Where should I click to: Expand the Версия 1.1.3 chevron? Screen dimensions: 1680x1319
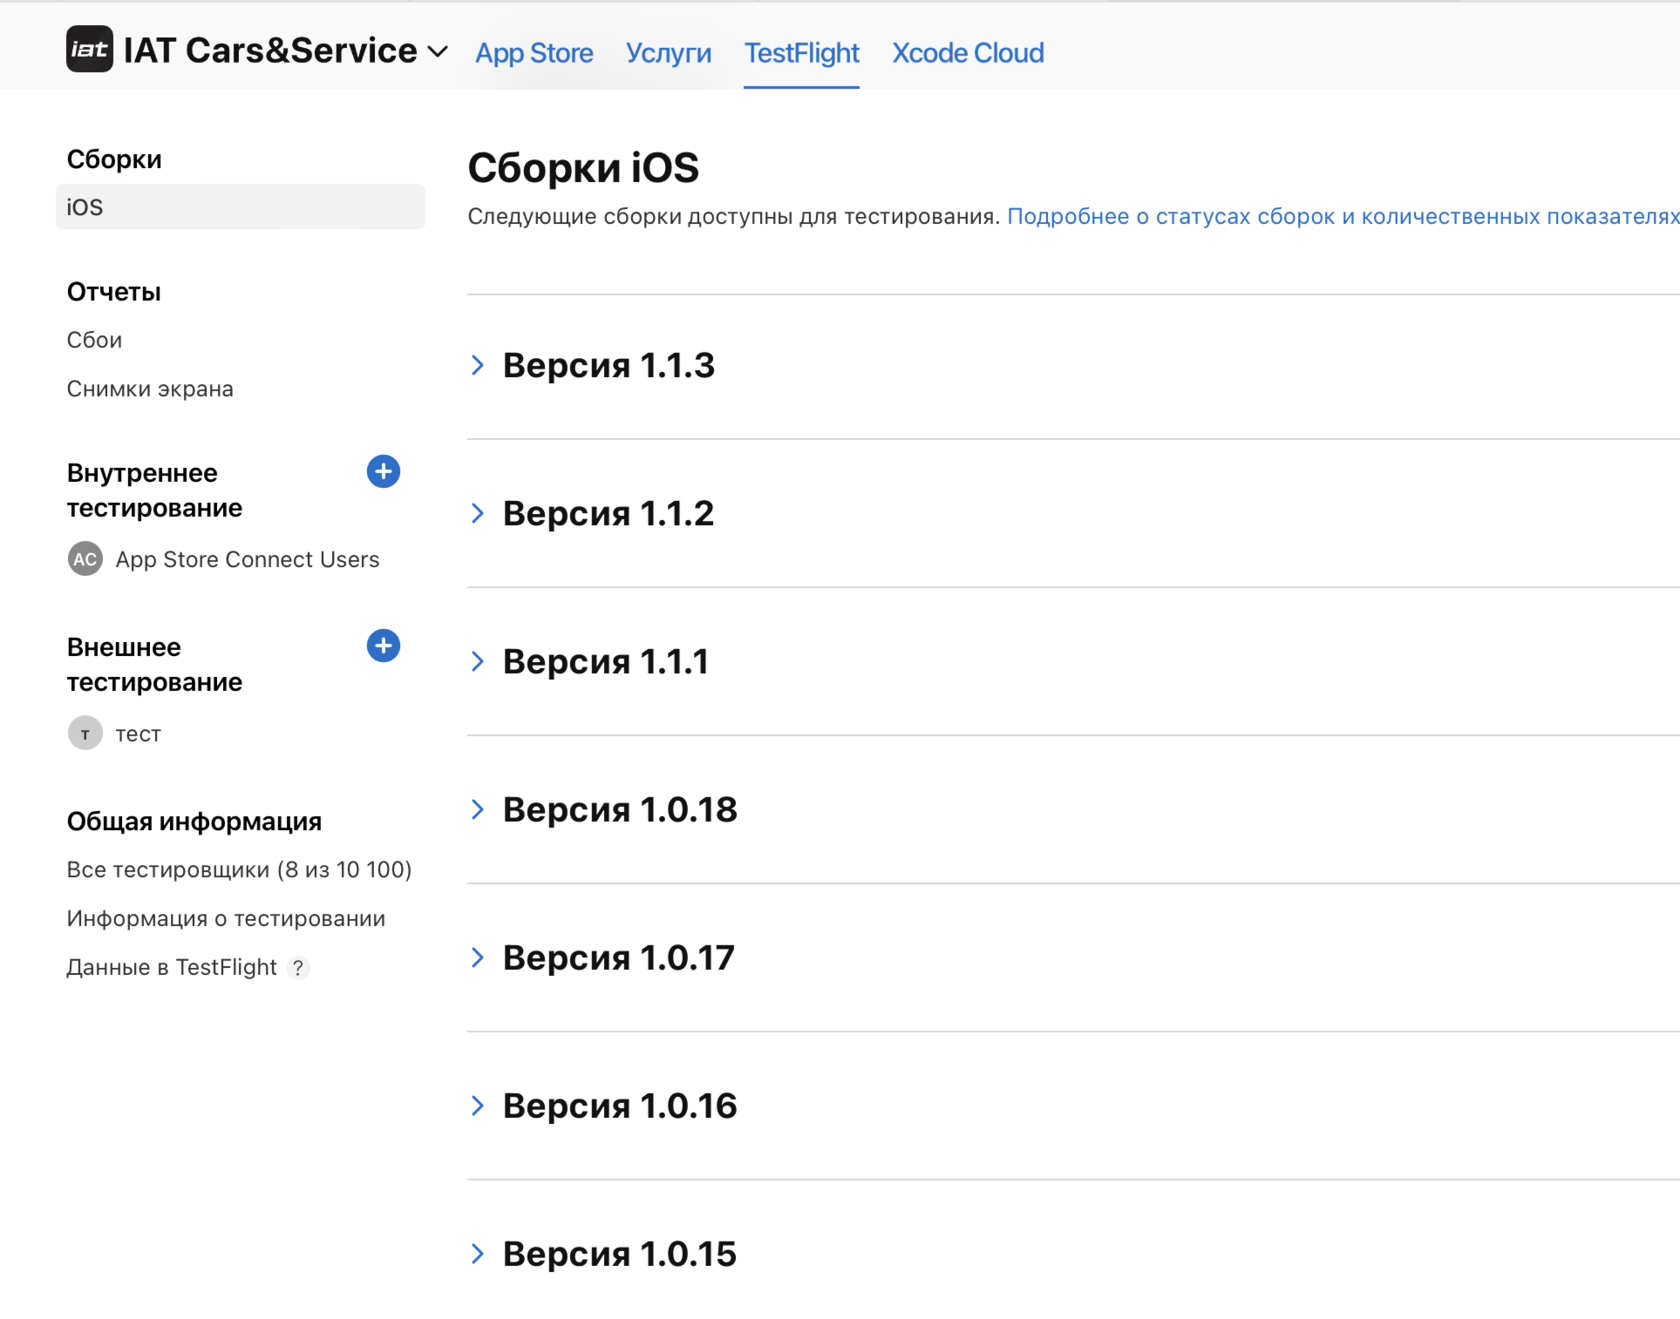[x=478, y=366]
